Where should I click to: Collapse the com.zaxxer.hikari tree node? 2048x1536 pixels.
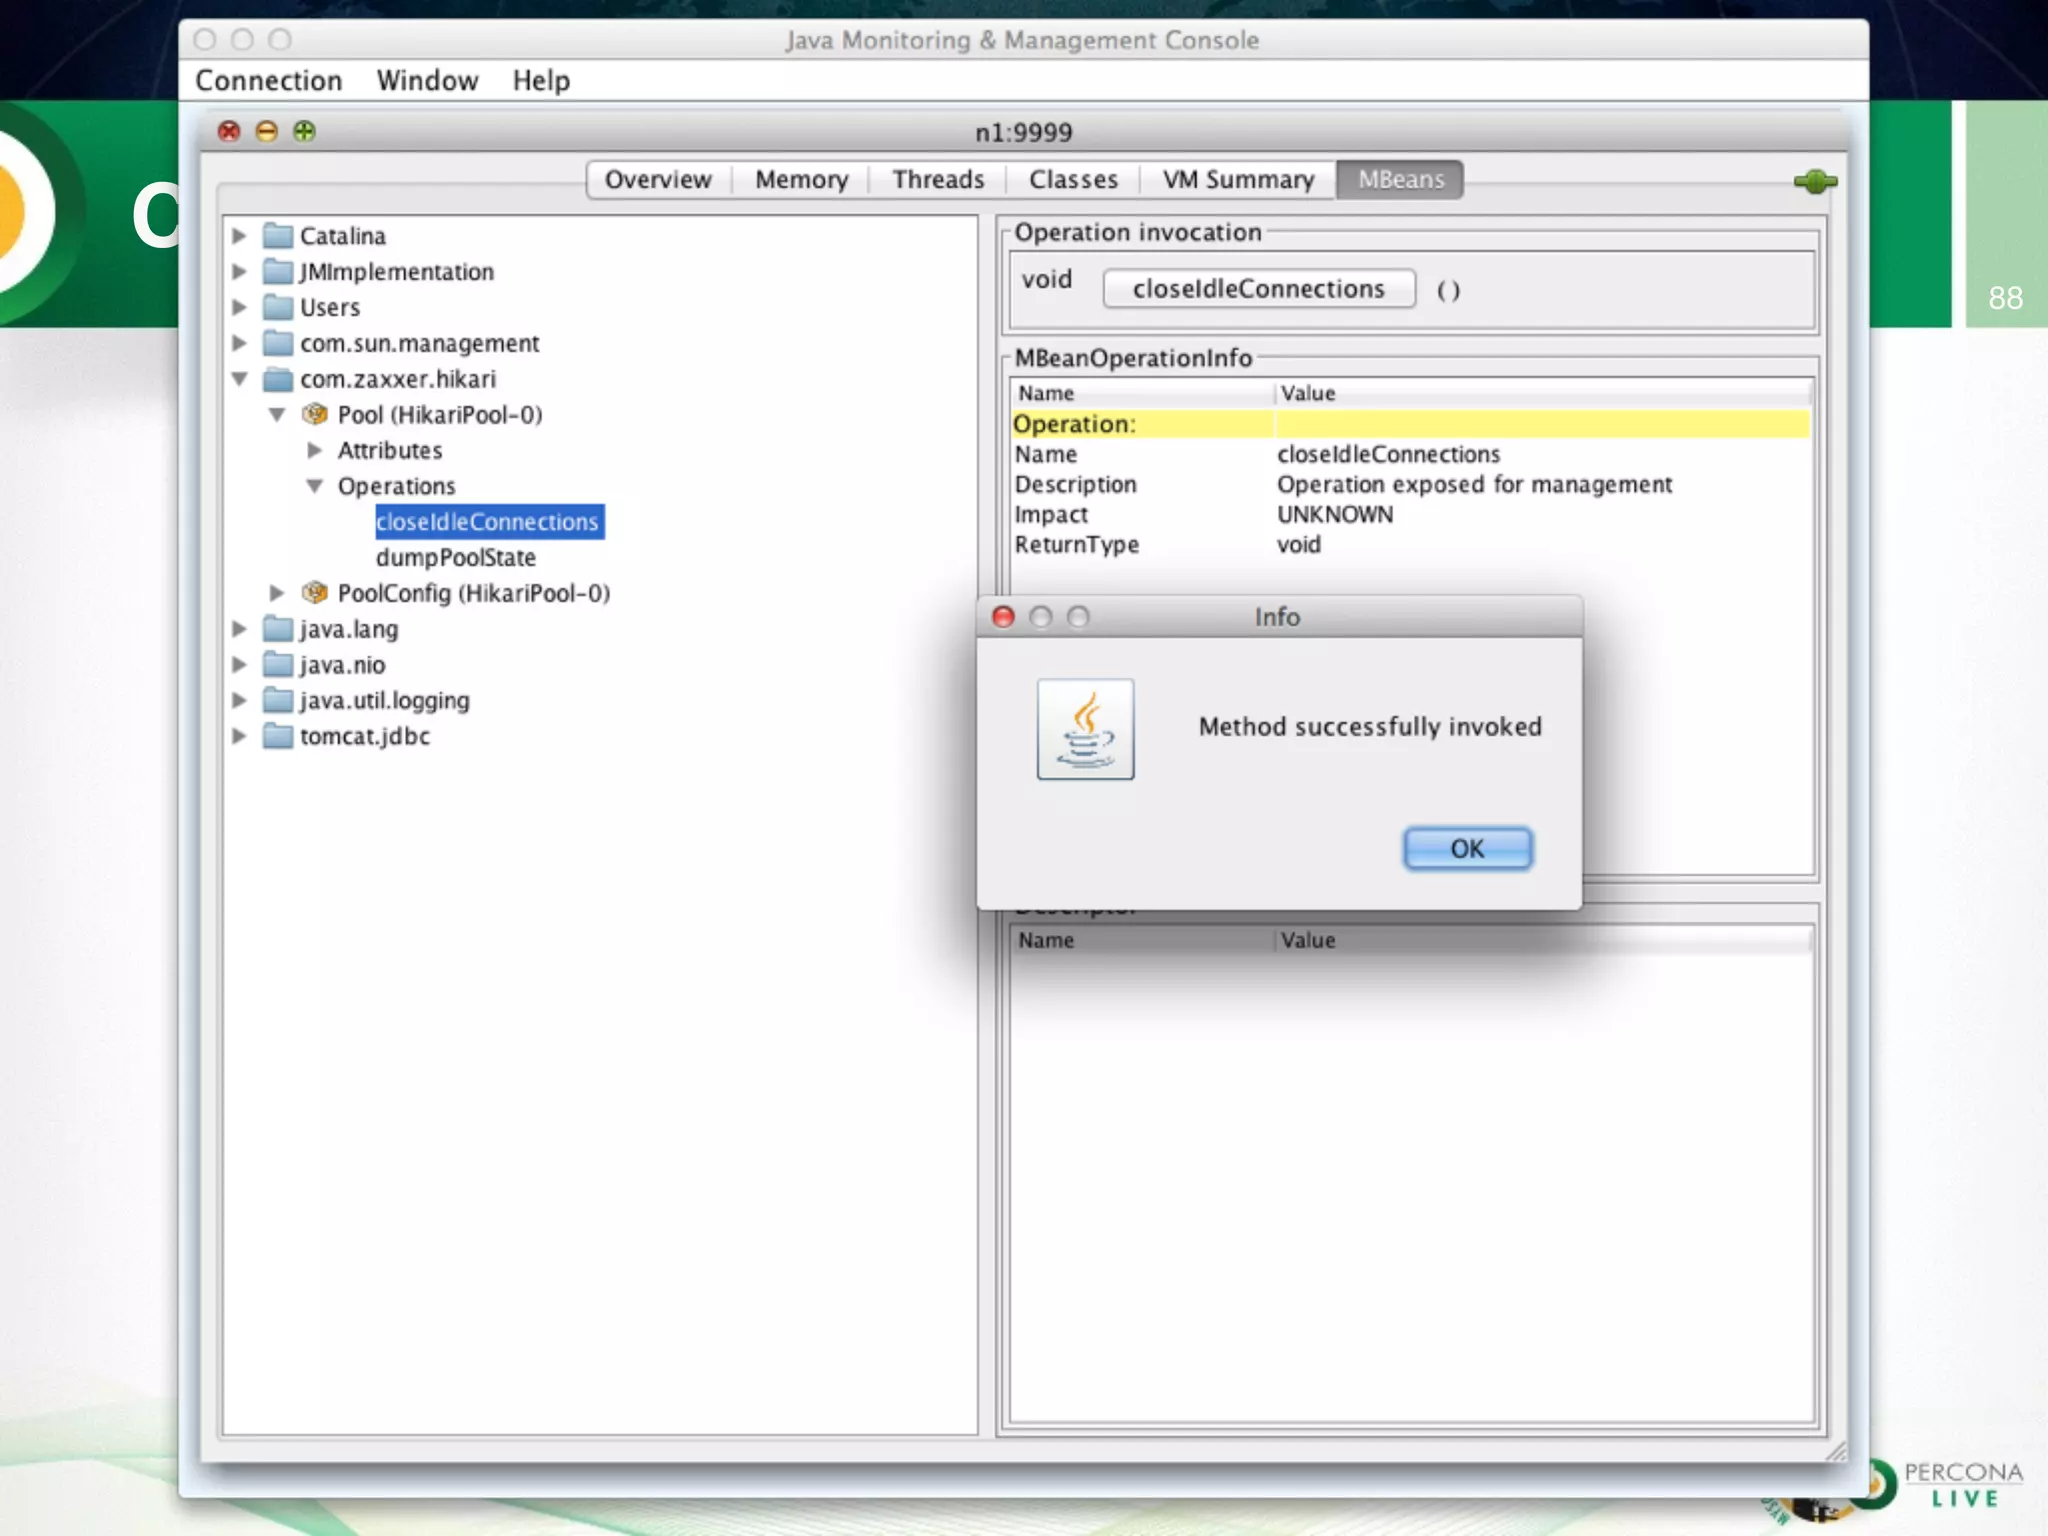[x=239, y=380]
